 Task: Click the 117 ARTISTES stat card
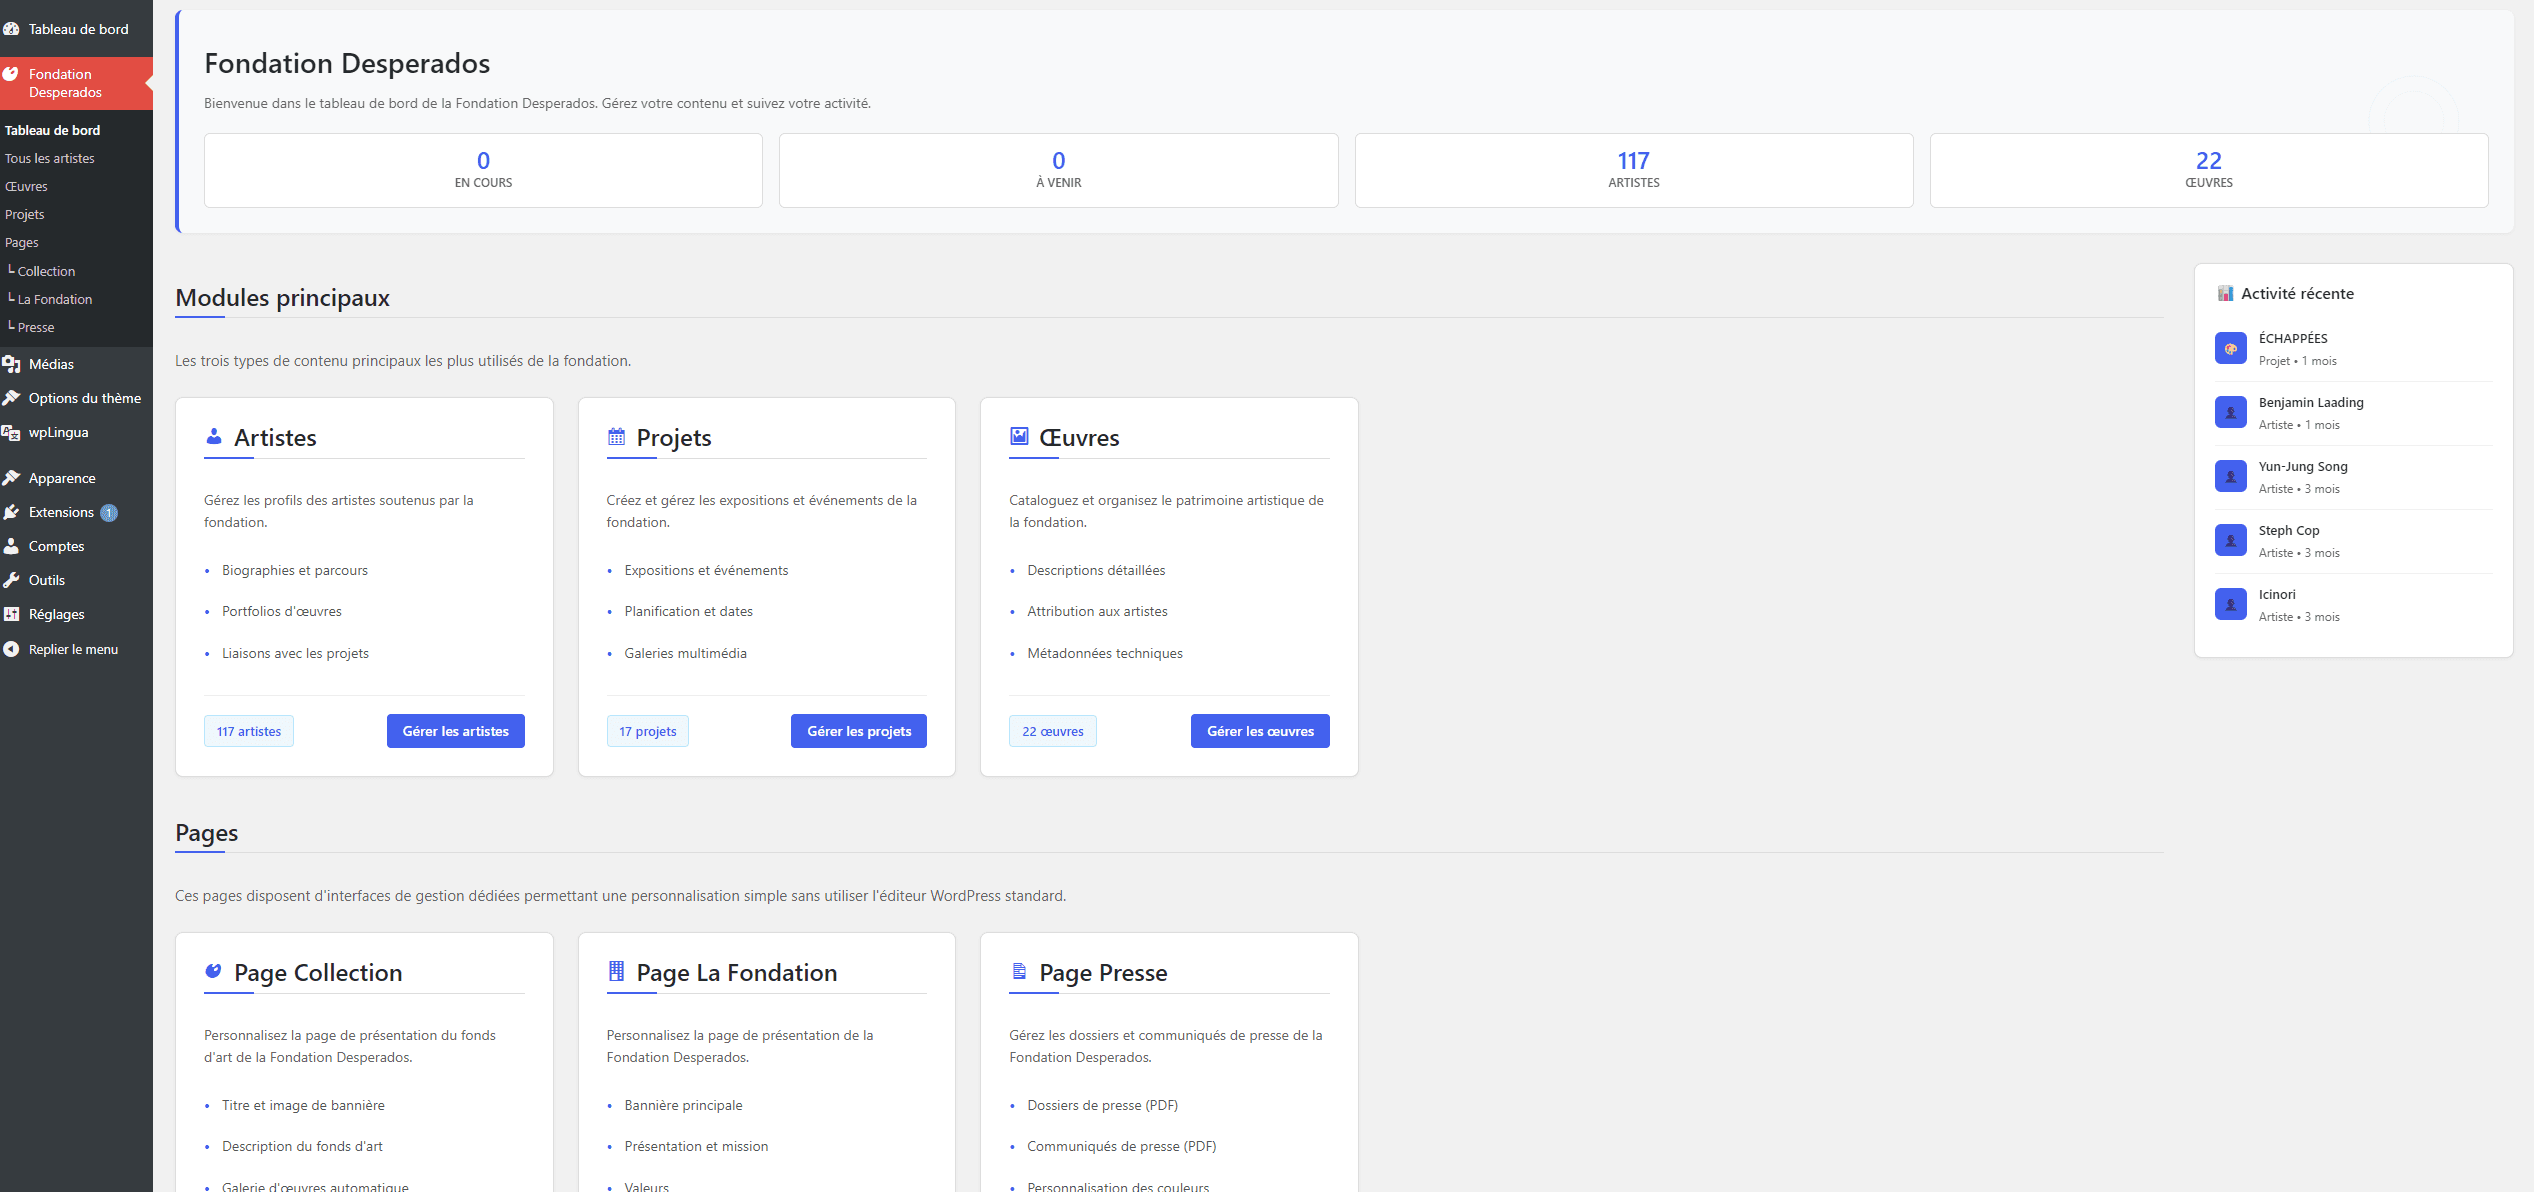(x=1633, y=170)
